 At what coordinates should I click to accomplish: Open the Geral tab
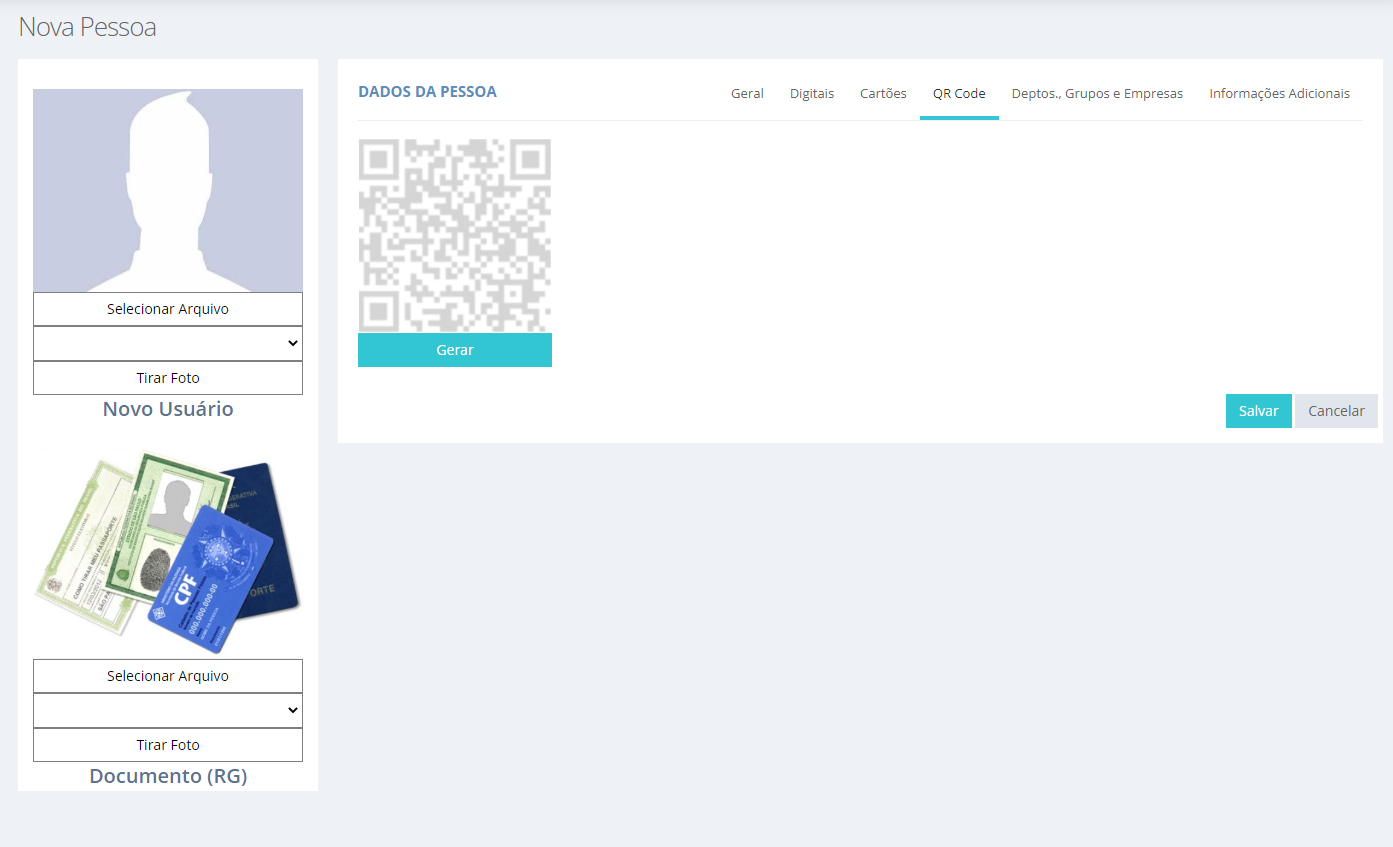[747, 93]
